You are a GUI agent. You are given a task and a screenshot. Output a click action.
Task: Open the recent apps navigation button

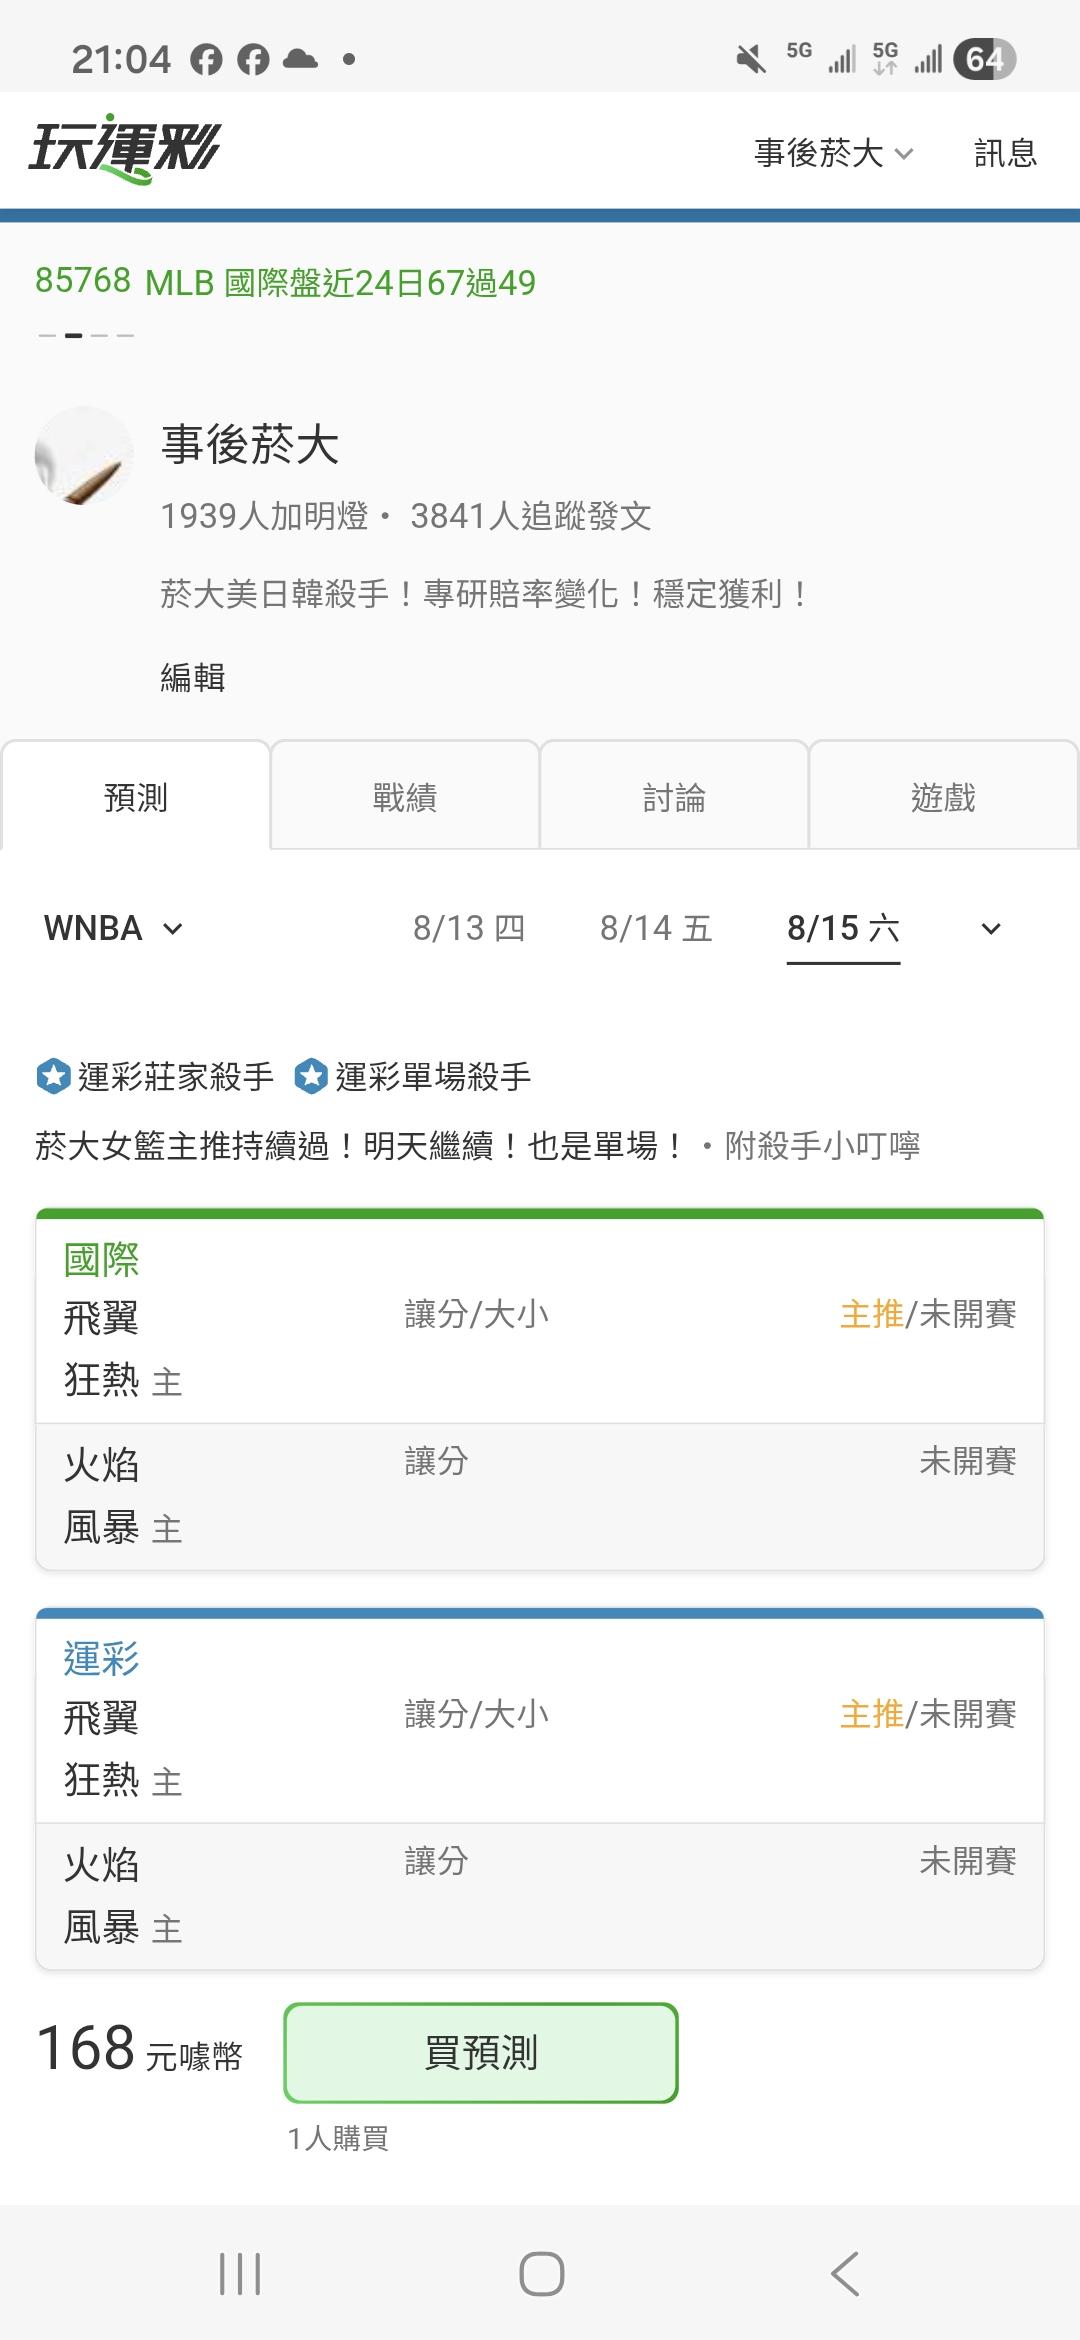240,2273
